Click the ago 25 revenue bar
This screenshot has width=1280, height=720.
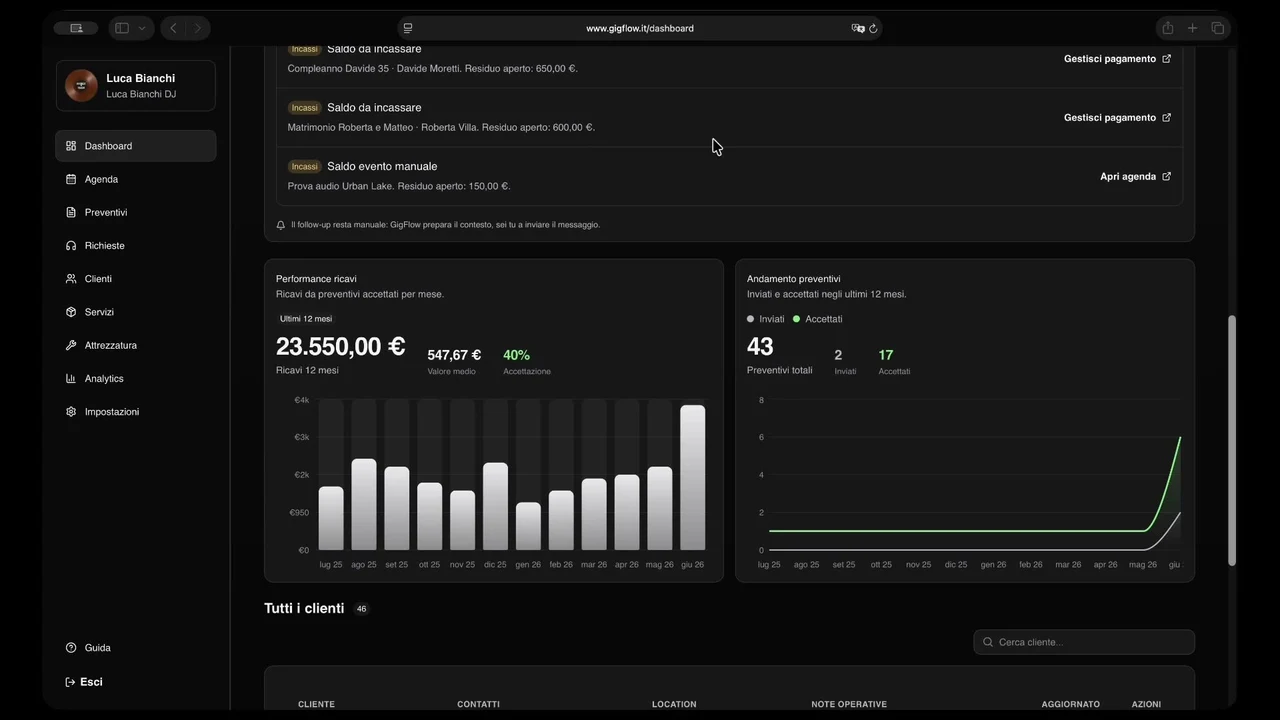[364, 504]
